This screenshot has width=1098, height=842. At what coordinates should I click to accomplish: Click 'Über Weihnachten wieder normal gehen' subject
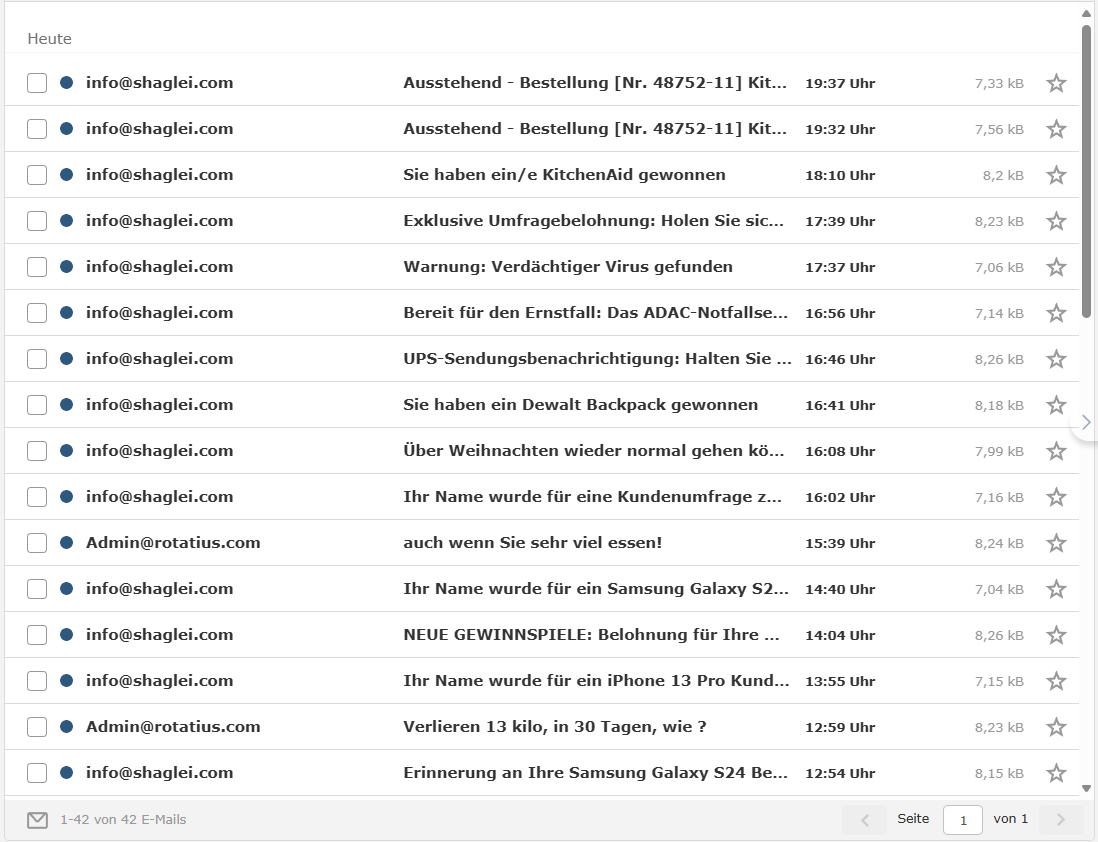click(594, 450)
